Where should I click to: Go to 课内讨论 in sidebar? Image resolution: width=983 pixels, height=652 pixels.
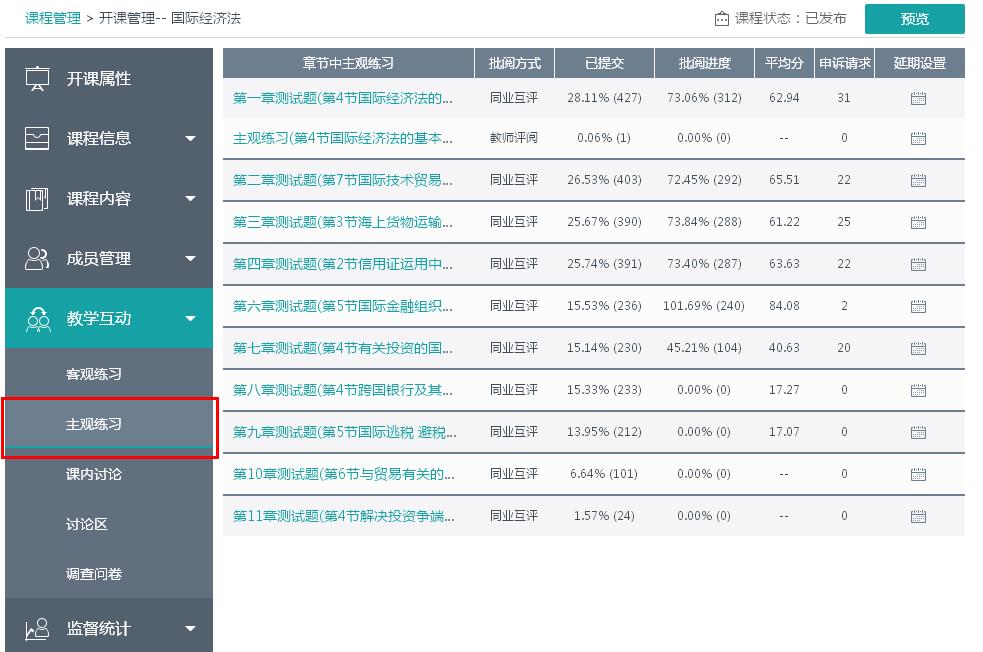click(x=94, y=474)
